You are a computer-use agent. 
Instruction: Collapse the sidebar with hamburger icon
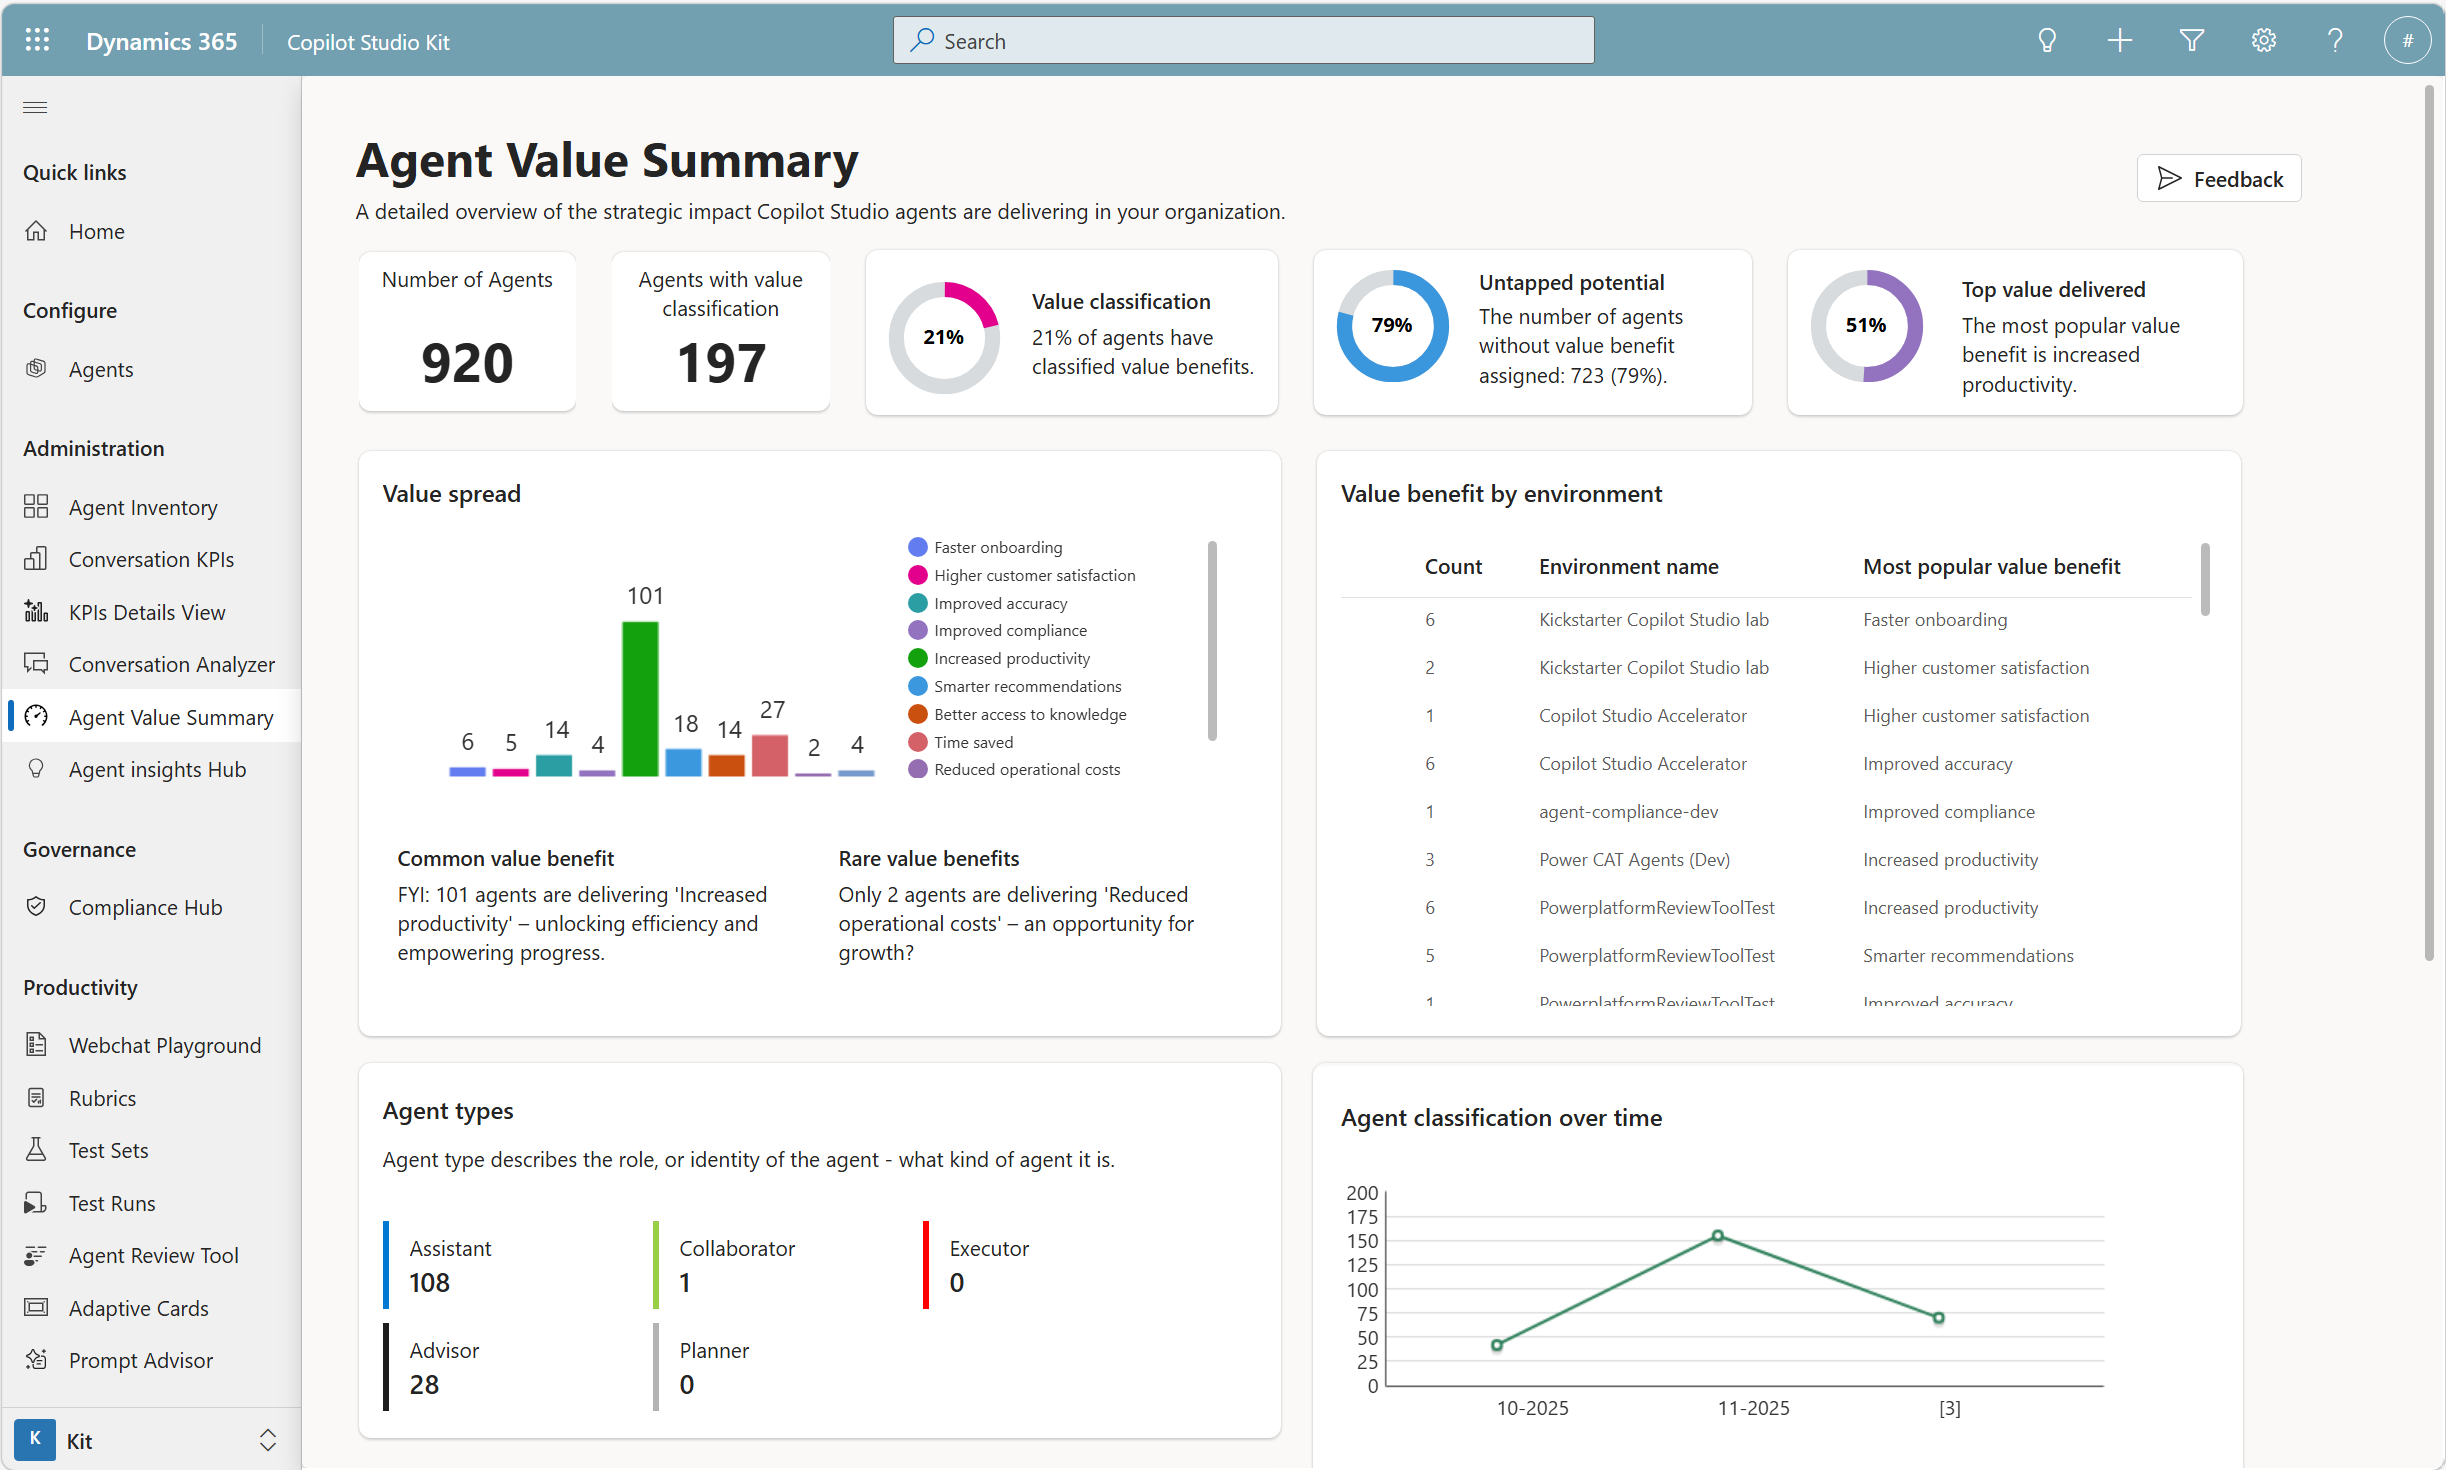[35, 107]
